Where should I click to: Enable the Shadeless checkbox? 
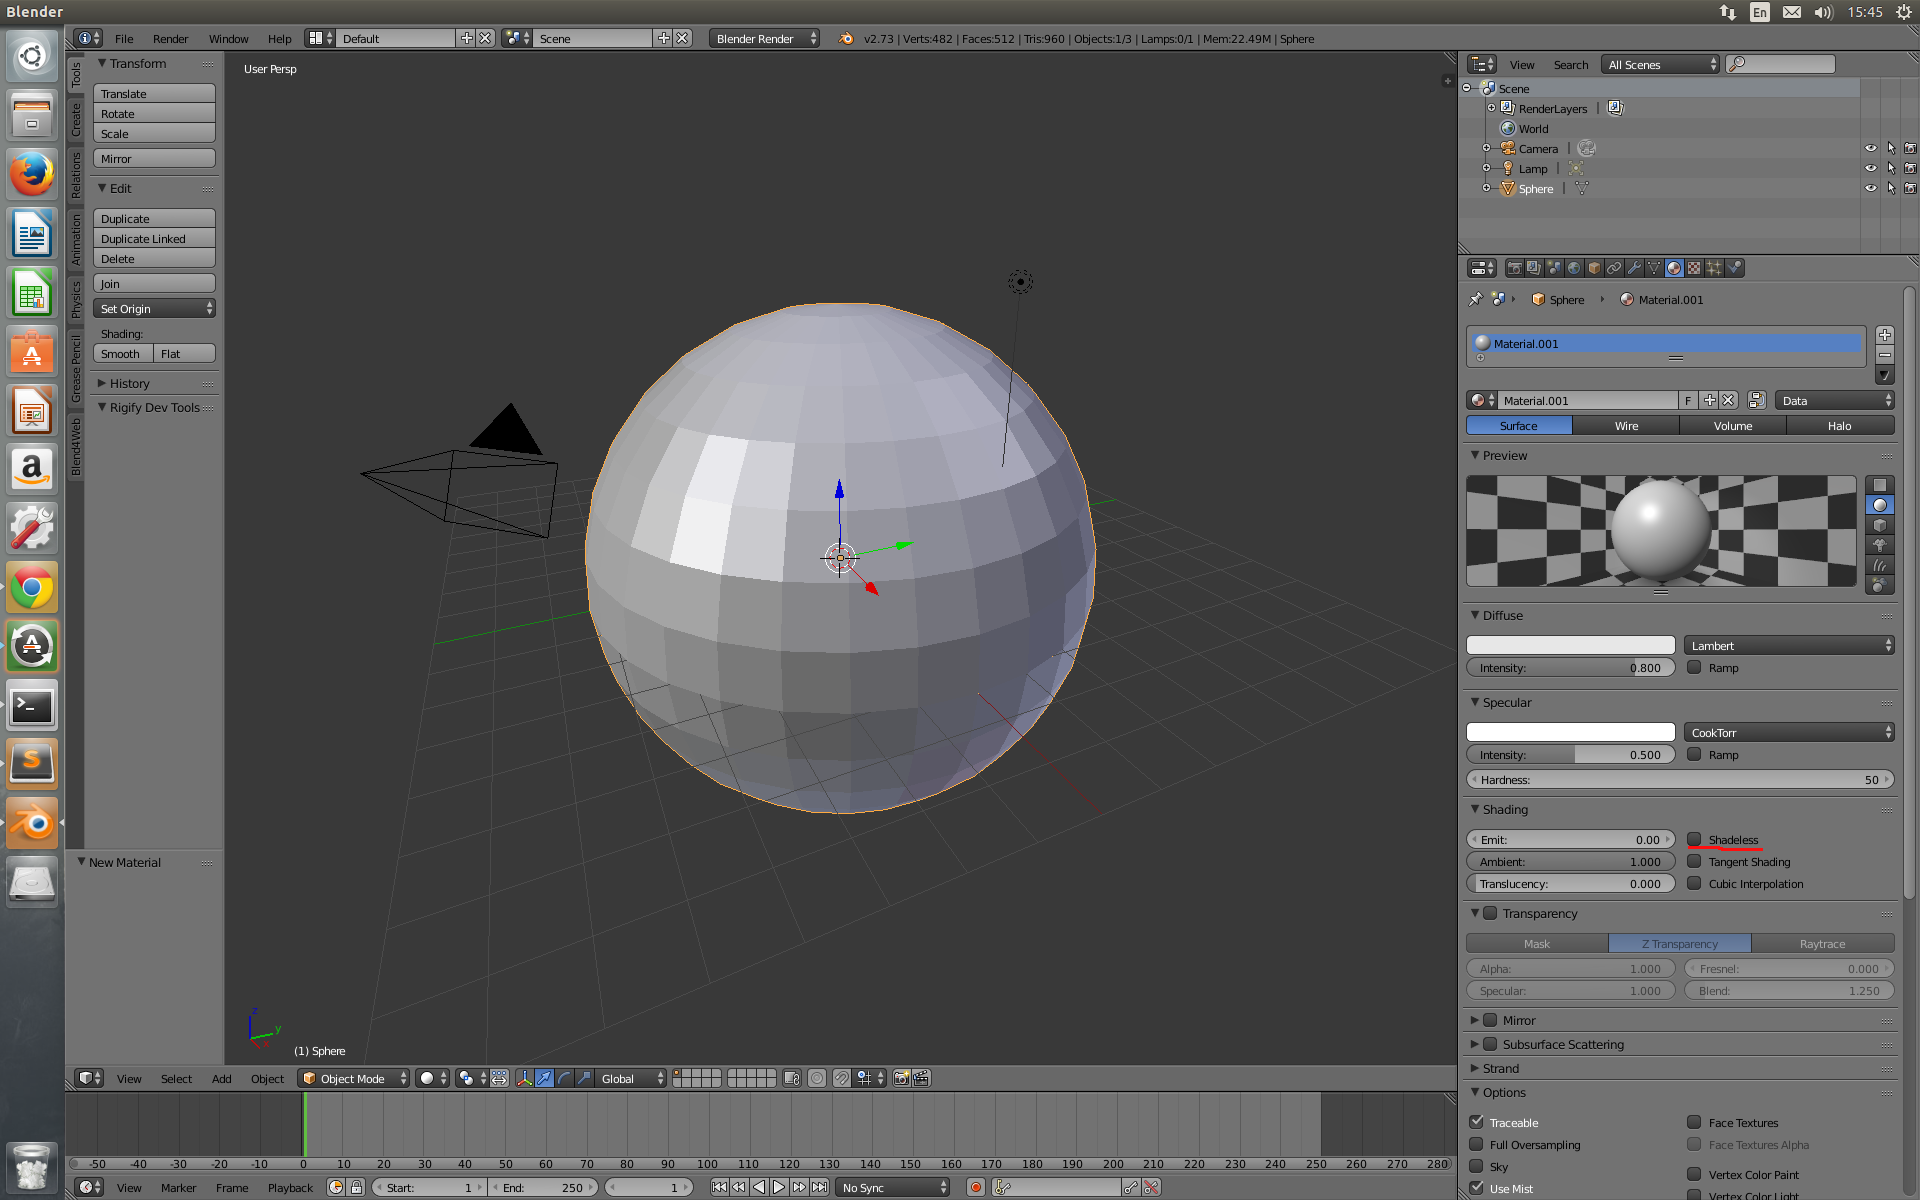click(1694, 840)
